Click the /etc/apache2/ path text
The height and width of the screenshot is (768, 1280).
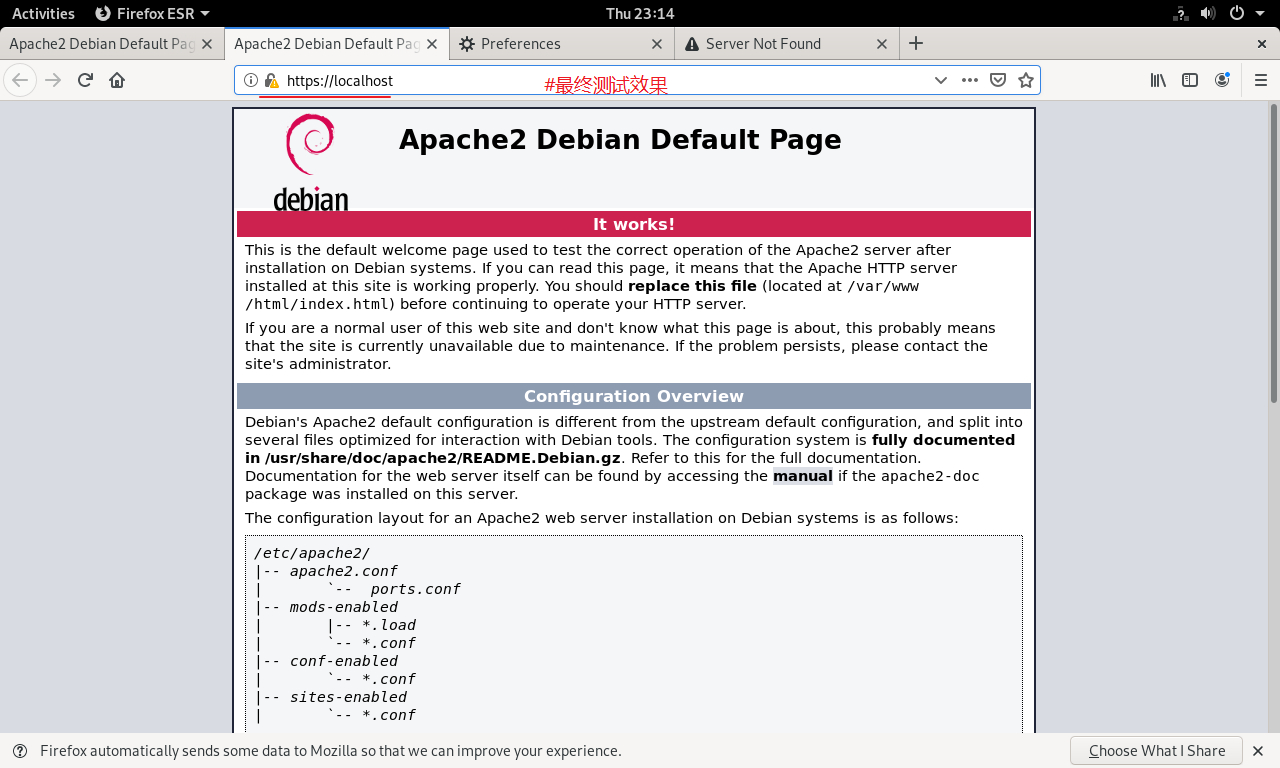[312, 553]
